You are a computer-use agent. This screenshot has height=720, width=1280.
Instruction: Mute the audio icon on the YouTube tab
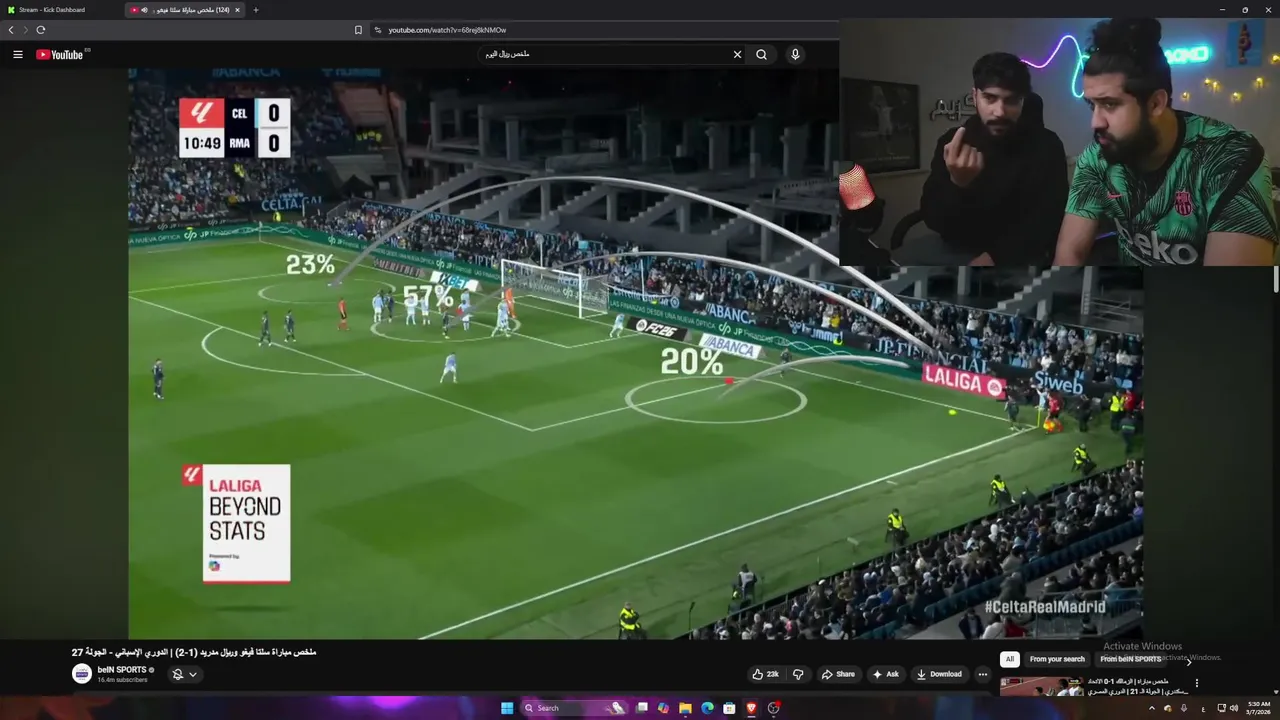pyautogui.click(x=144, y=10)
